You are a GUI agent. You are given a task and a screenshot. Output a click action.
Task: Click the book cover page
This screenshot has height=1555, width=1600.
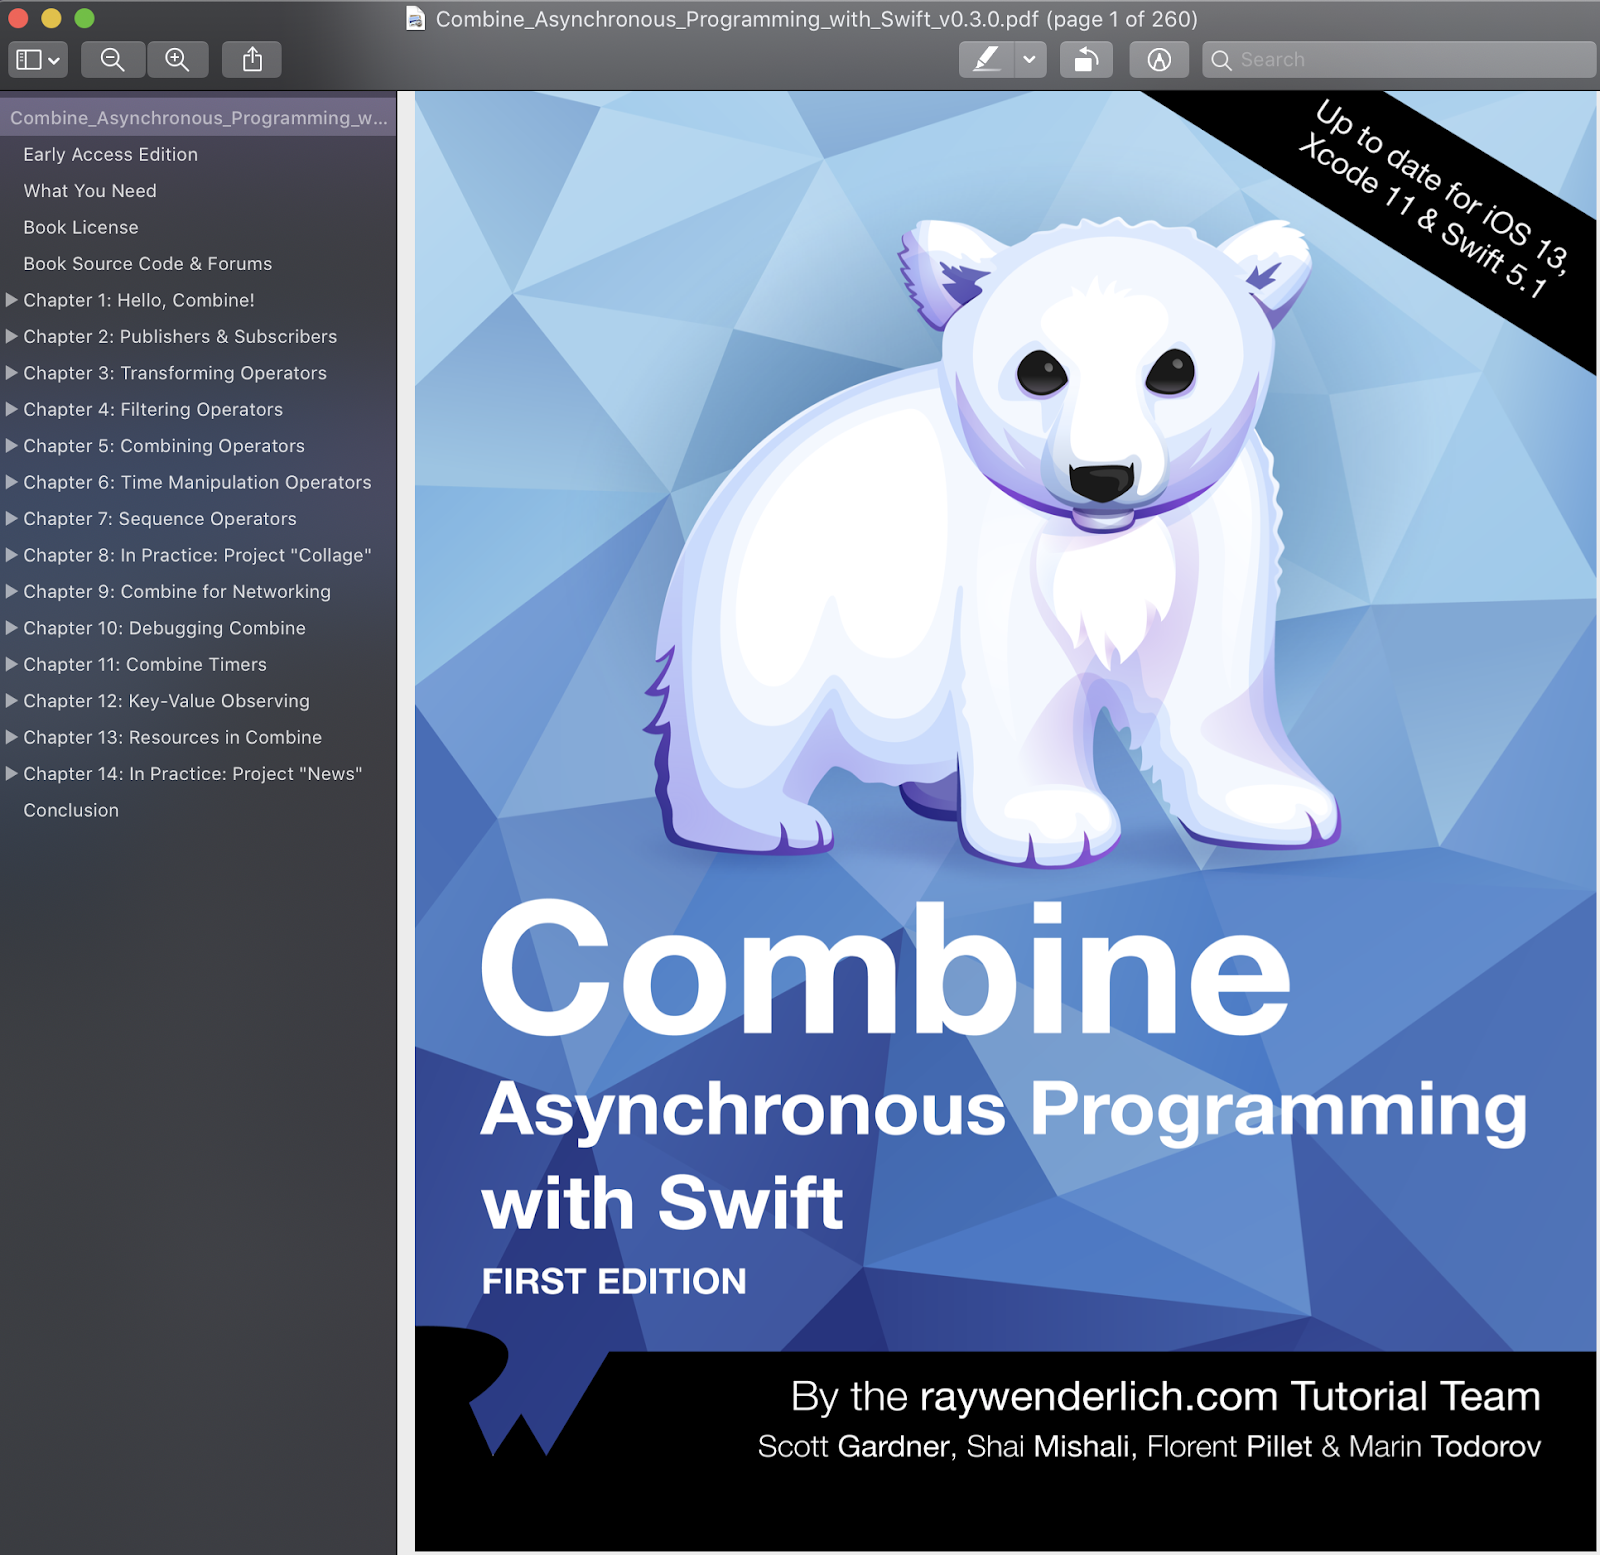click(x=1005, y=821)
